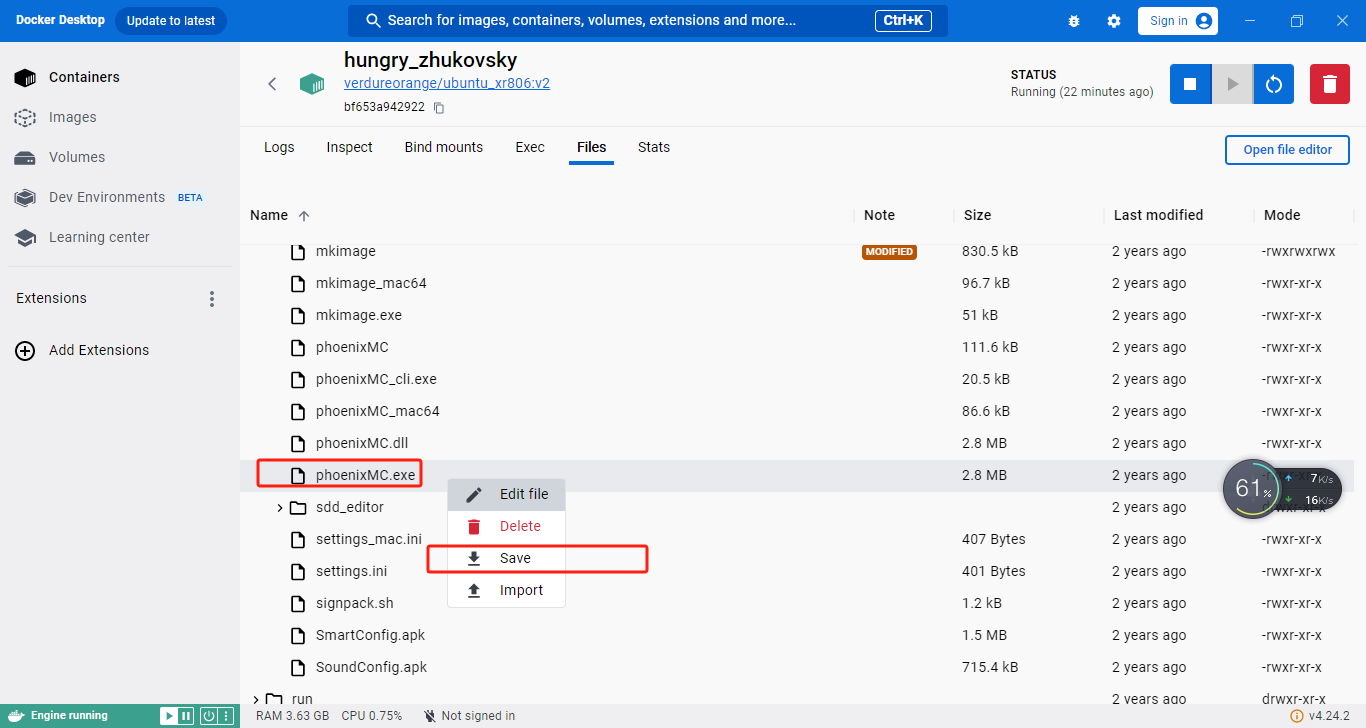Click the Import upload icon in menu
The width and height of the screenshot is (1366, 728).
pos(474,591)
